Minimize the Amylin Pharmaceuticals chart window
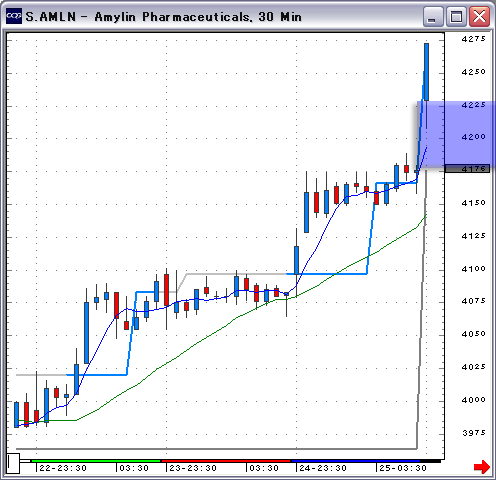 tap(433, 16)
